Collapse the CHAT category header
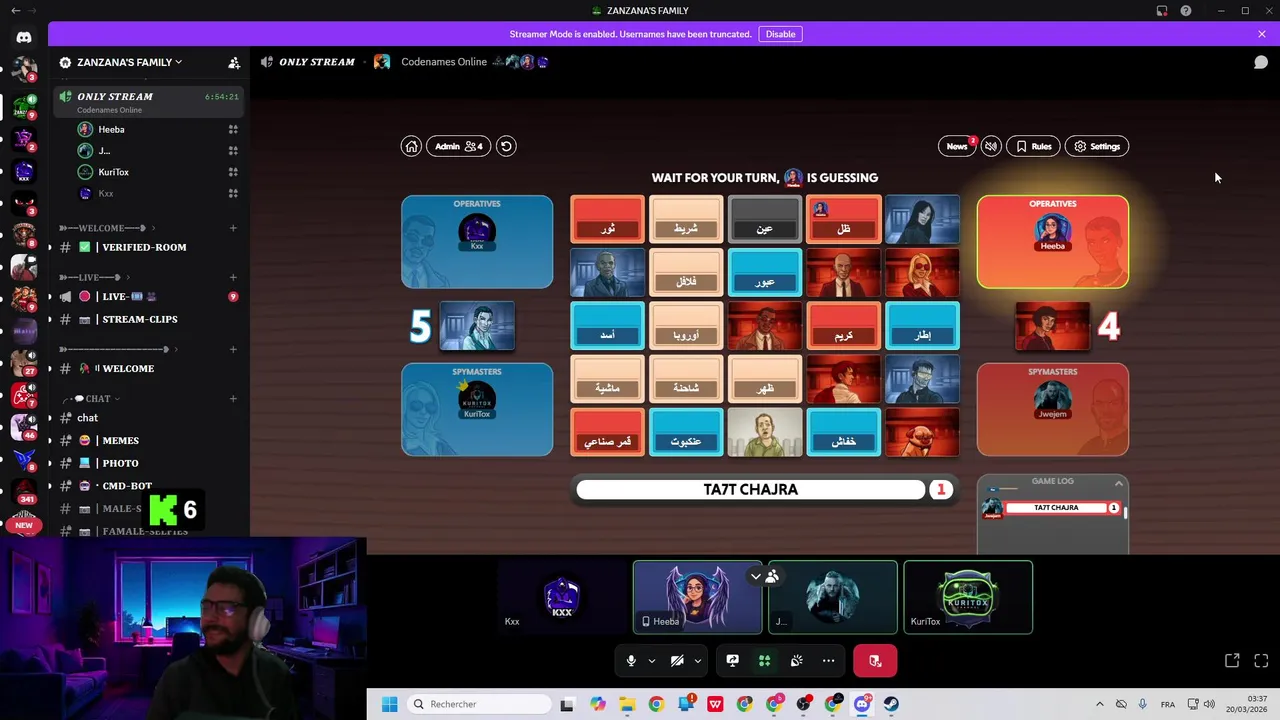The width and height of the screenshot is (1280, 720). [x=90, y=398]
